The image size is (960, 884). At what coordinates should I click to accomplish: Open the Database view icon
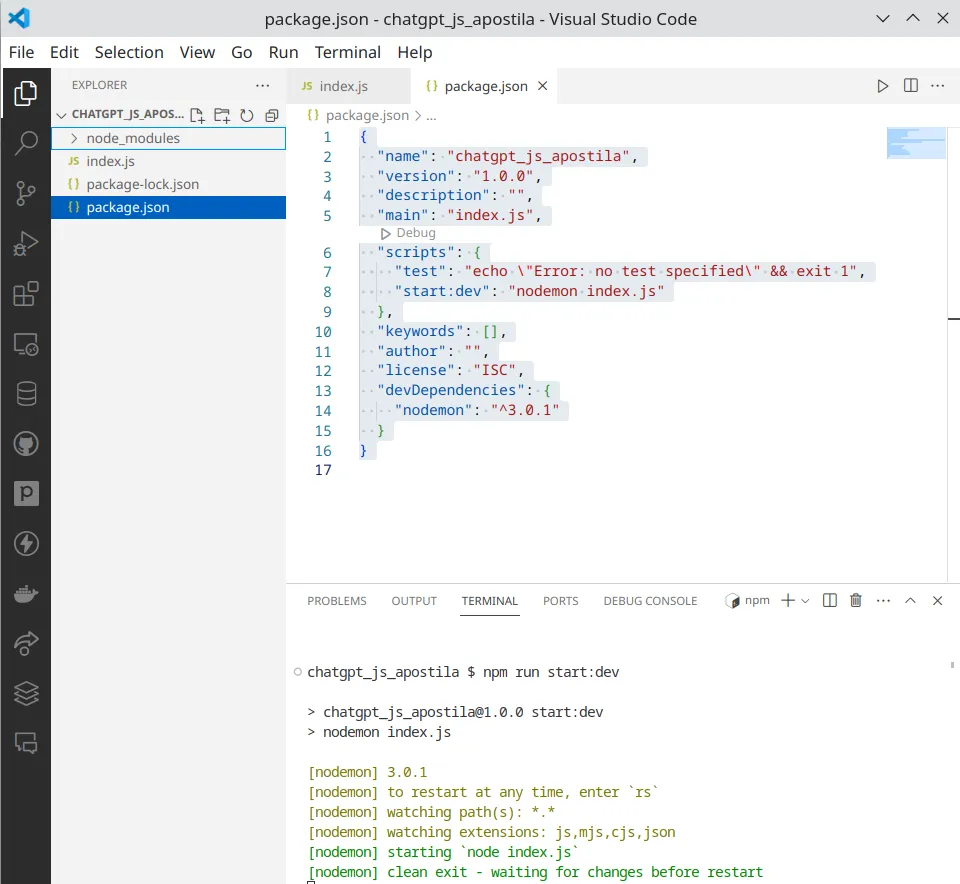click(26, 394)
